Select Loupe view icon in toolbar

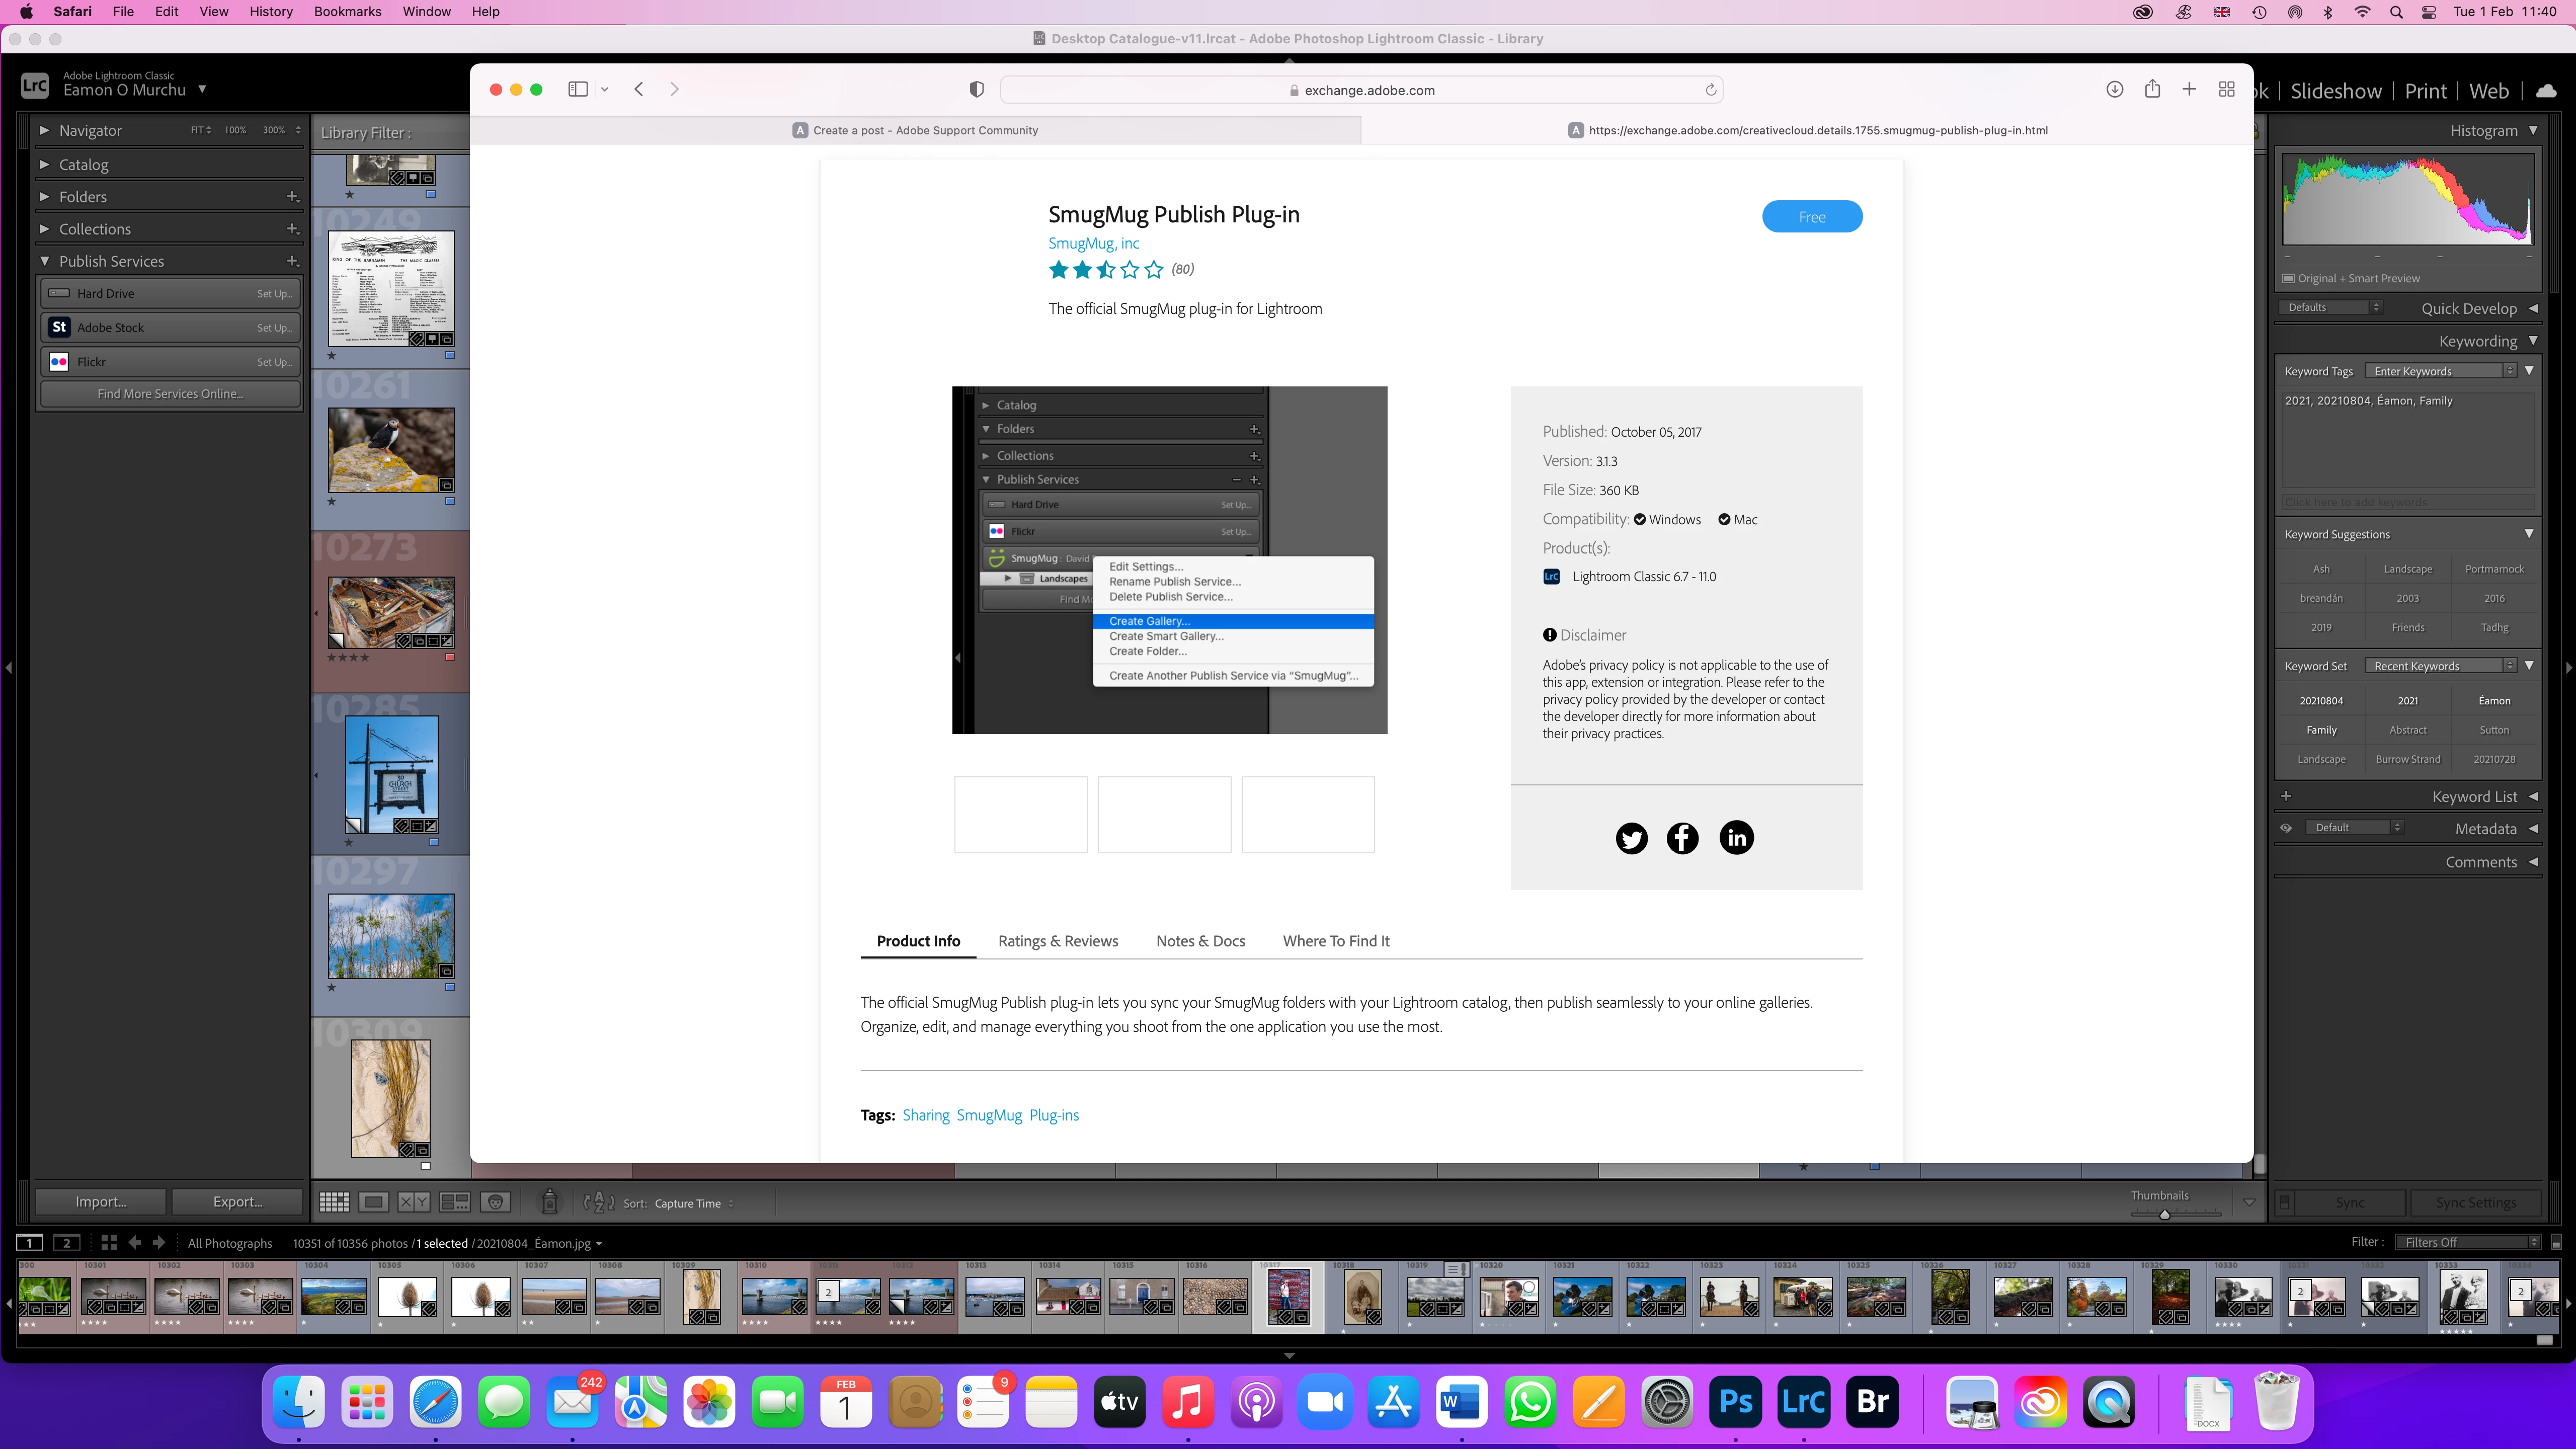tap(374, 1202)
